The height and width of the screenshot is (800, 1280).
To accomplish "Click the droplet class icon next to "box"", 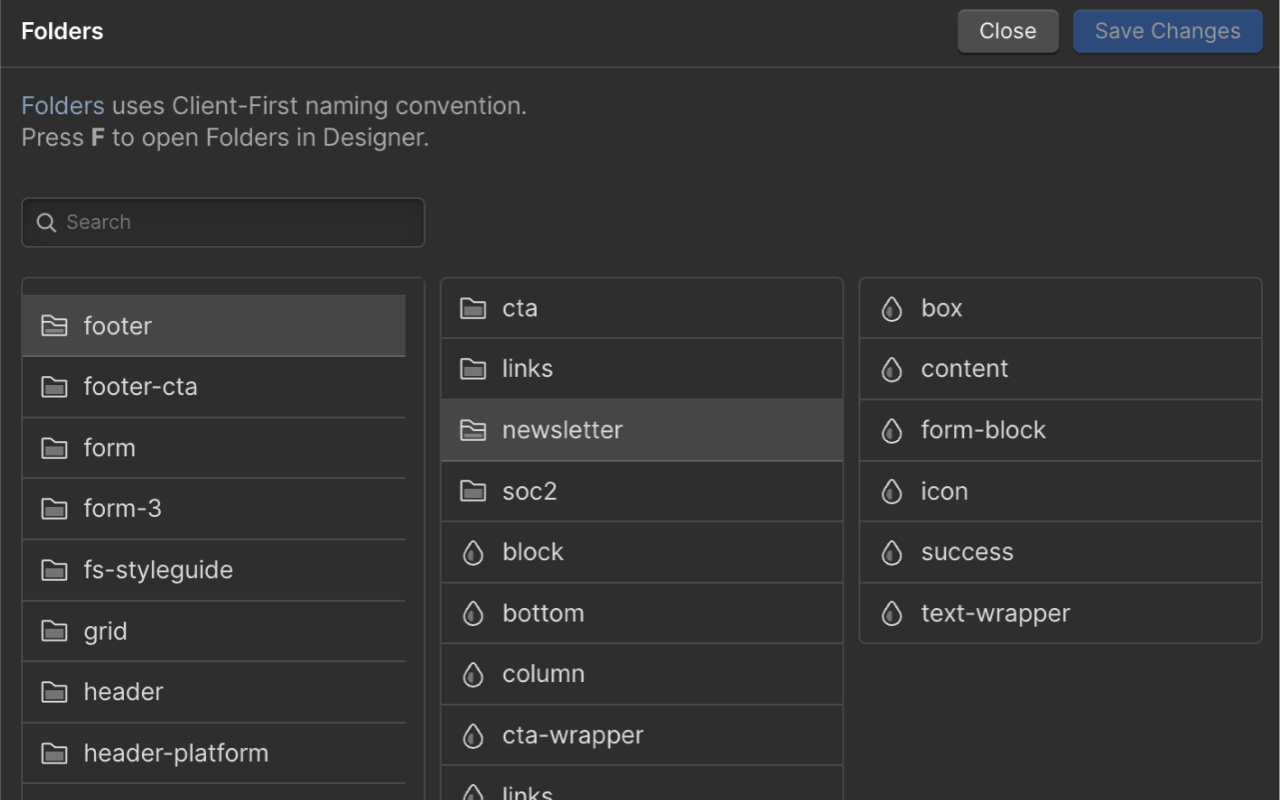I will coord(891,308).
